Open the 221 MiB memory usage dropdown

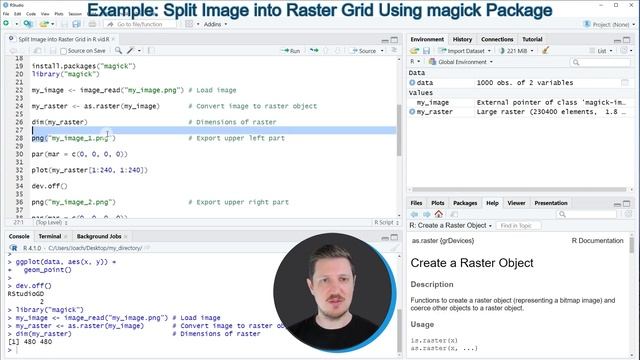pos(516,51)
